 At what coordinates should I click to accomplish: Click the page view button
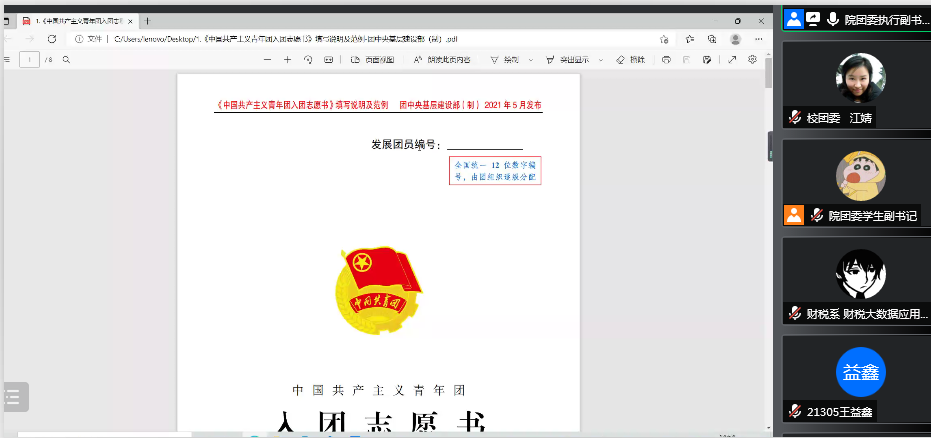click(372, 59)
